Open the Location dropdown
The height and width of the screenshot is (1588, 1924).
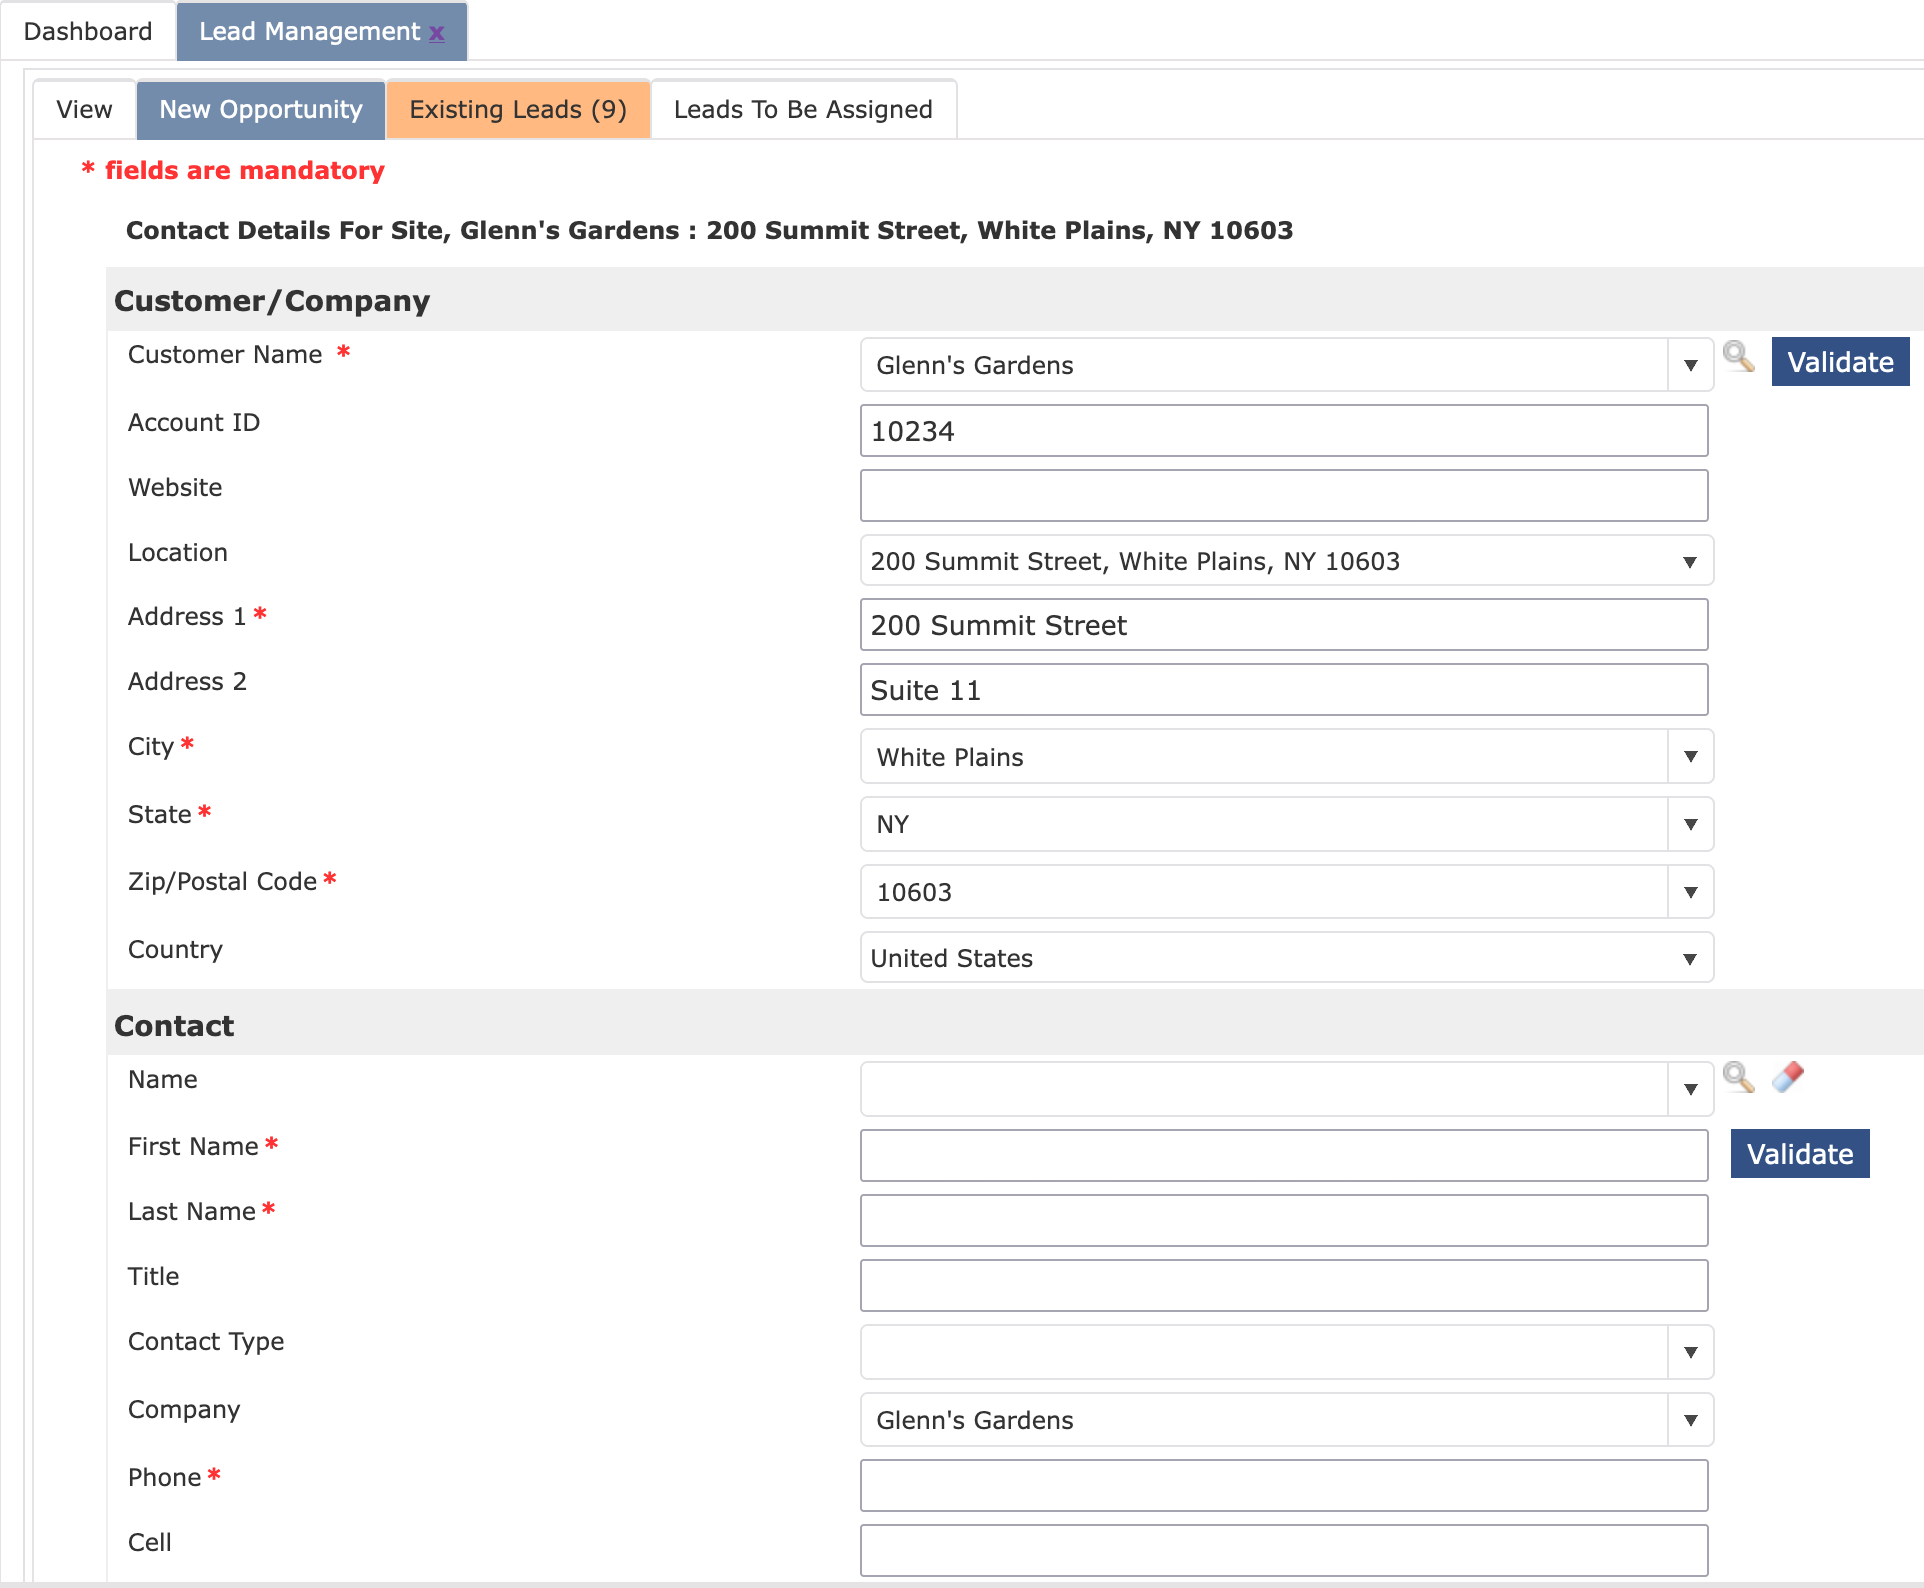pyautogui.click(x=1286, y=561)
